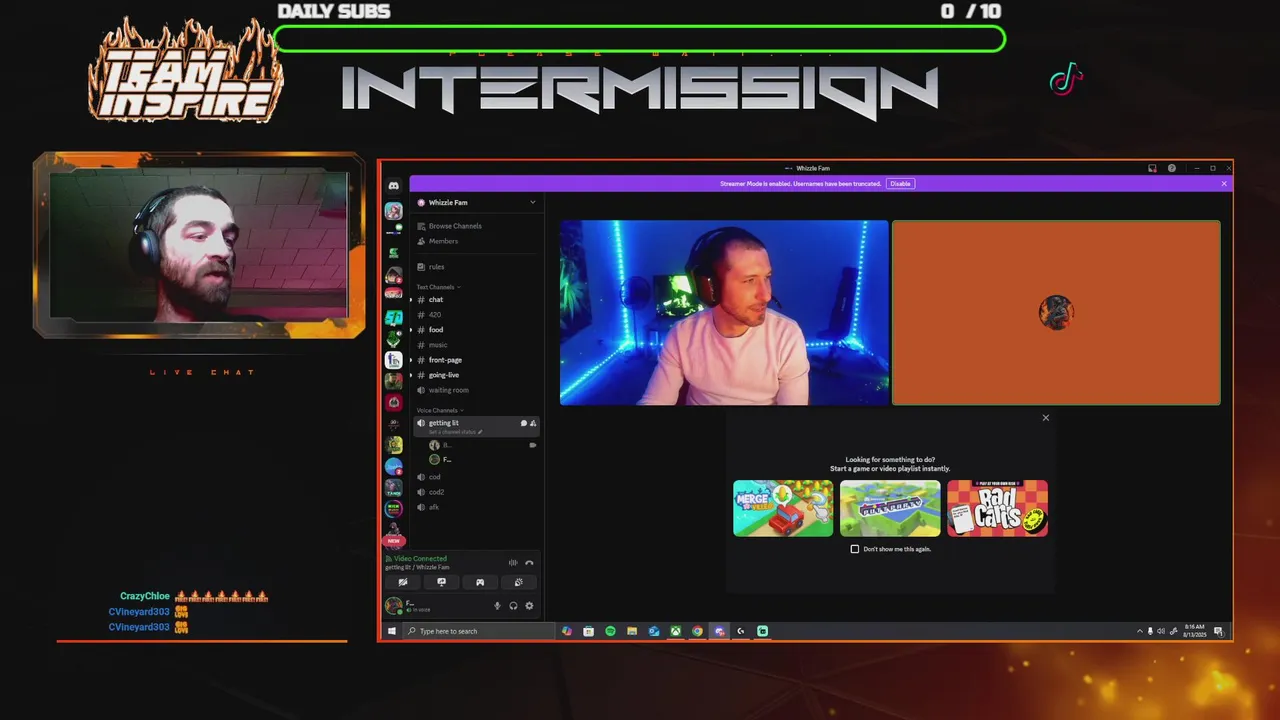Viewport: 1280px width, 720px height.
Task: Open Discord help question mark icon
Action: (1172, 168)
